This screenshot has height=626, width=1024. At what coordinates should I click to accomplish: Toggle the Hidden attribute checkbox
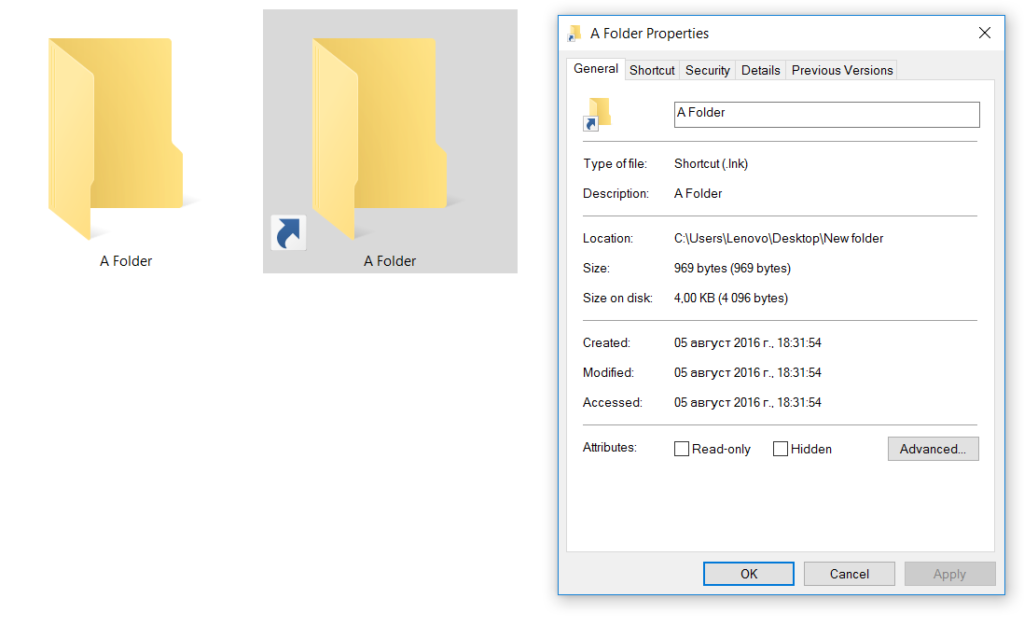[781, 449]
